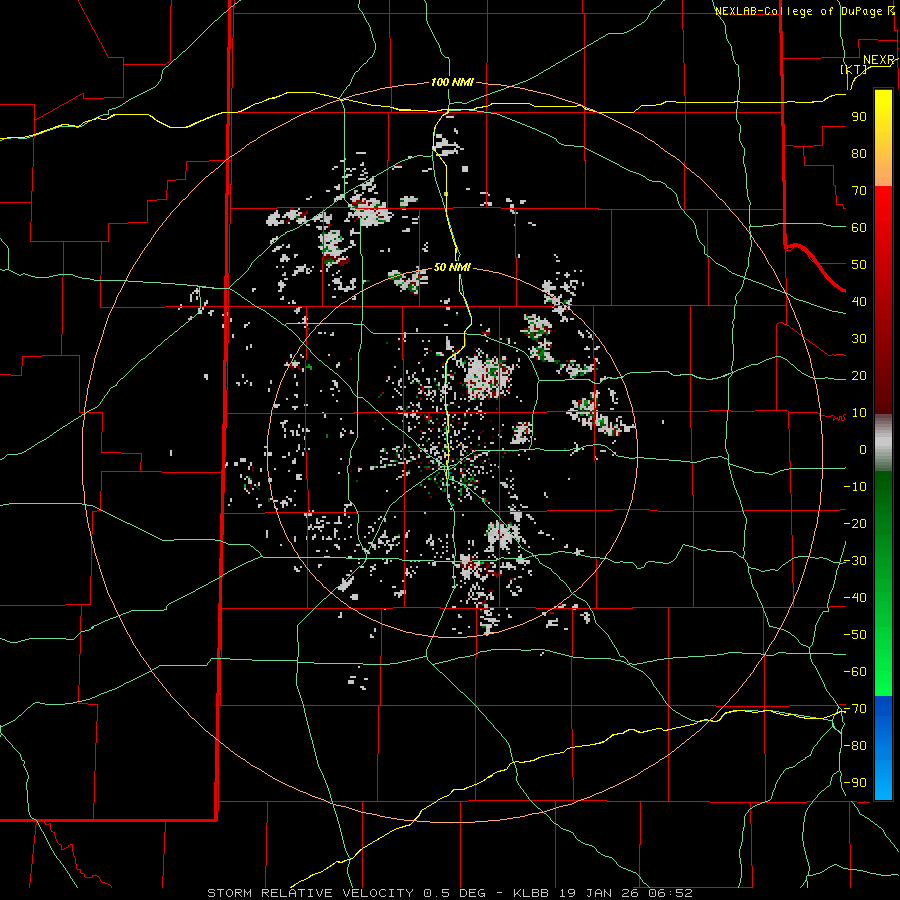Click the -90 value on velocity scale
The image size is (900, 900).
point(855,782)
